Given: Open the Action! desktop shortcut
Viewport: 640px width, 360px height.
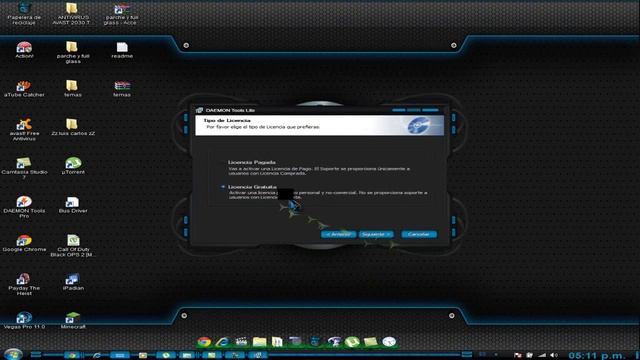Looking at the screenshot, I should click(24, 50).
